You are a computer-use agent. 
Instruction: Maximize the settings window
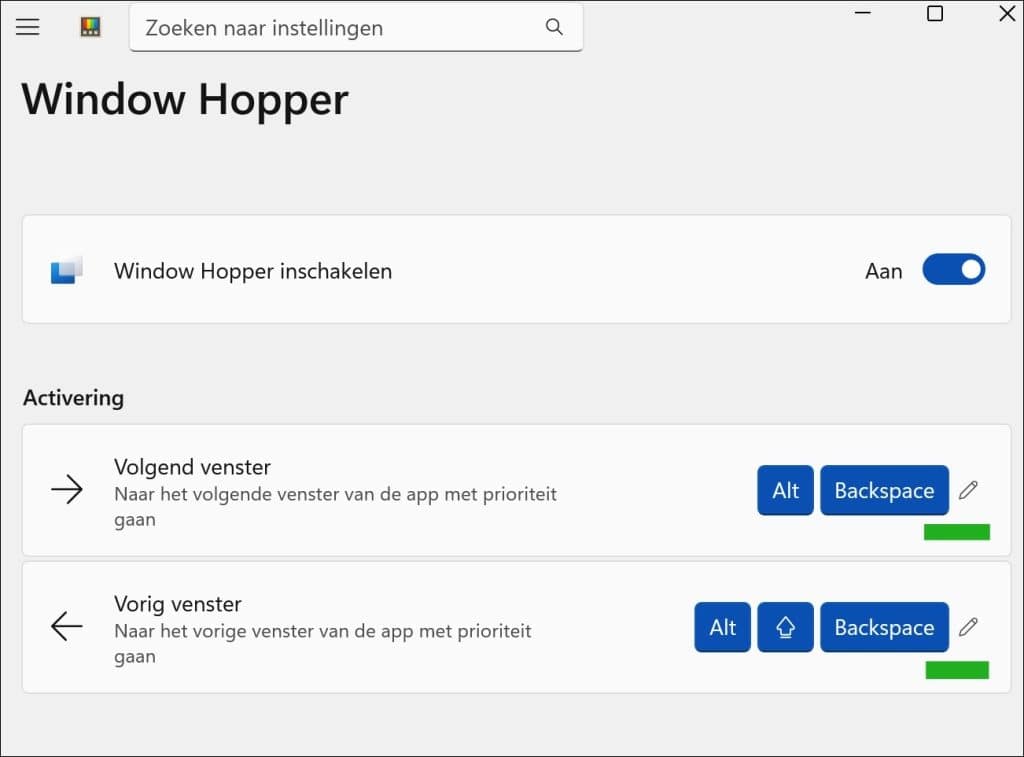pos(935,13)
